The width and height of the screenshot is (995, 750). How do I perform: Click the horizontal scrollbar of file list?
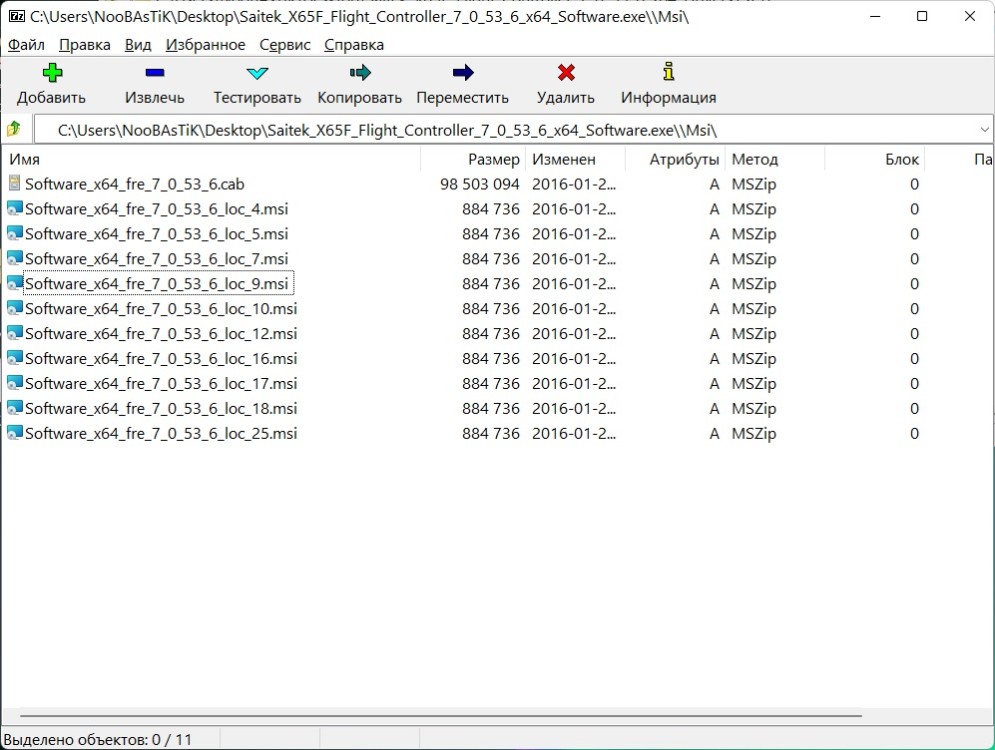[x=440, y=716]
